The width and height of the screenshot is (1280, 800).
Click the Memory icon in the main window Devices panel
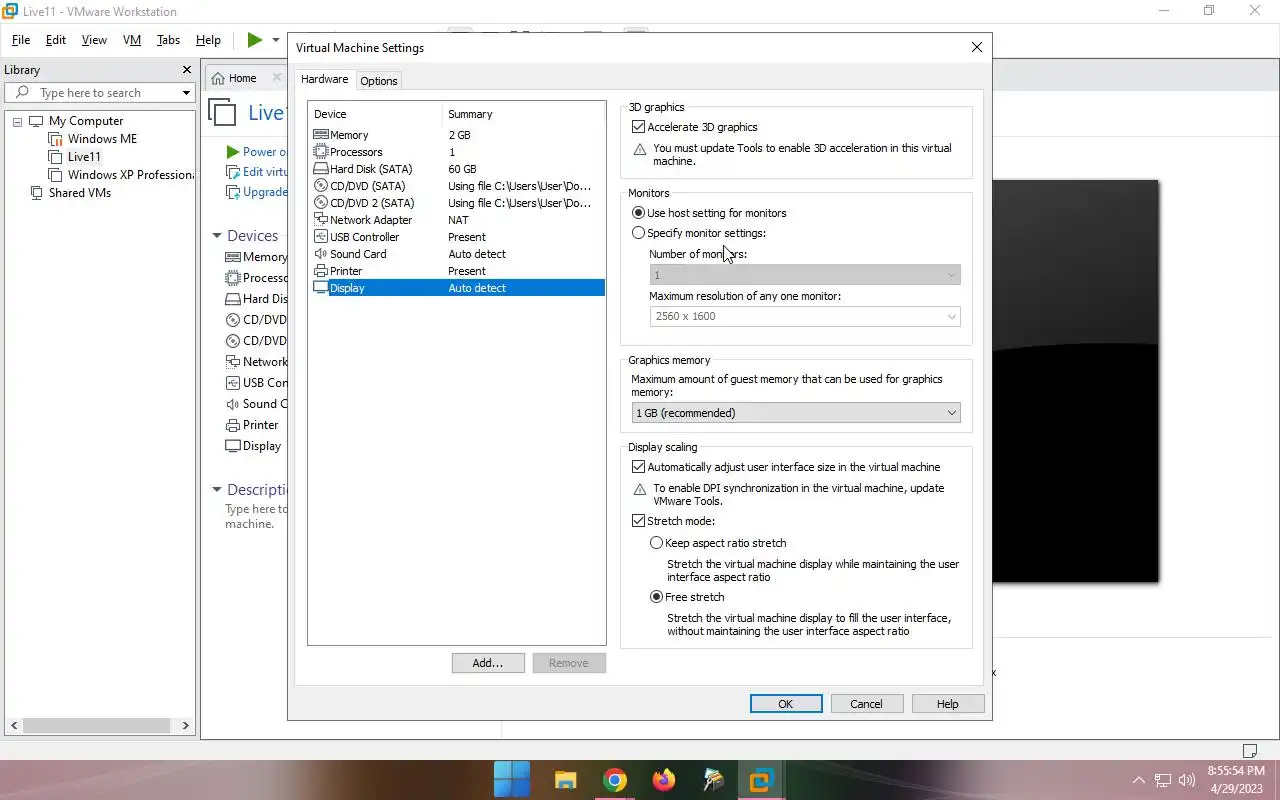click(233, 257)
